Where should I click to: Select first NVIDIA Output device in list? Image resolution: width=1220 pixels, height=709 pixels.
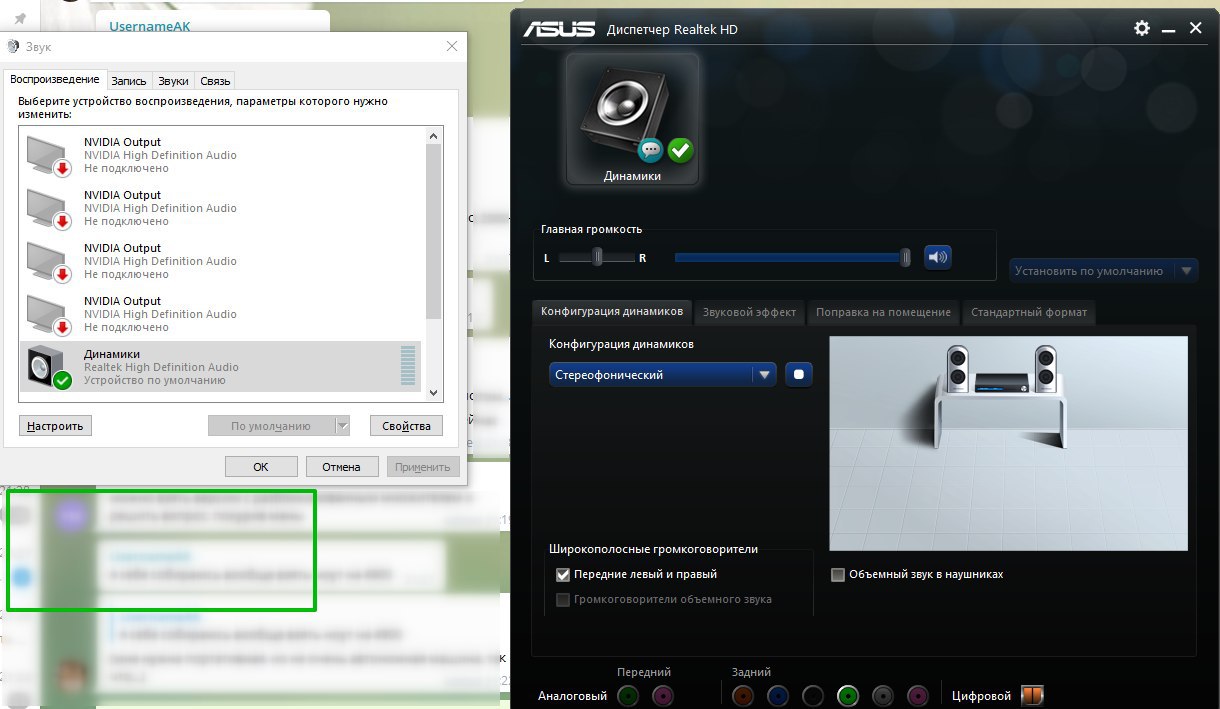coord(221,155)
